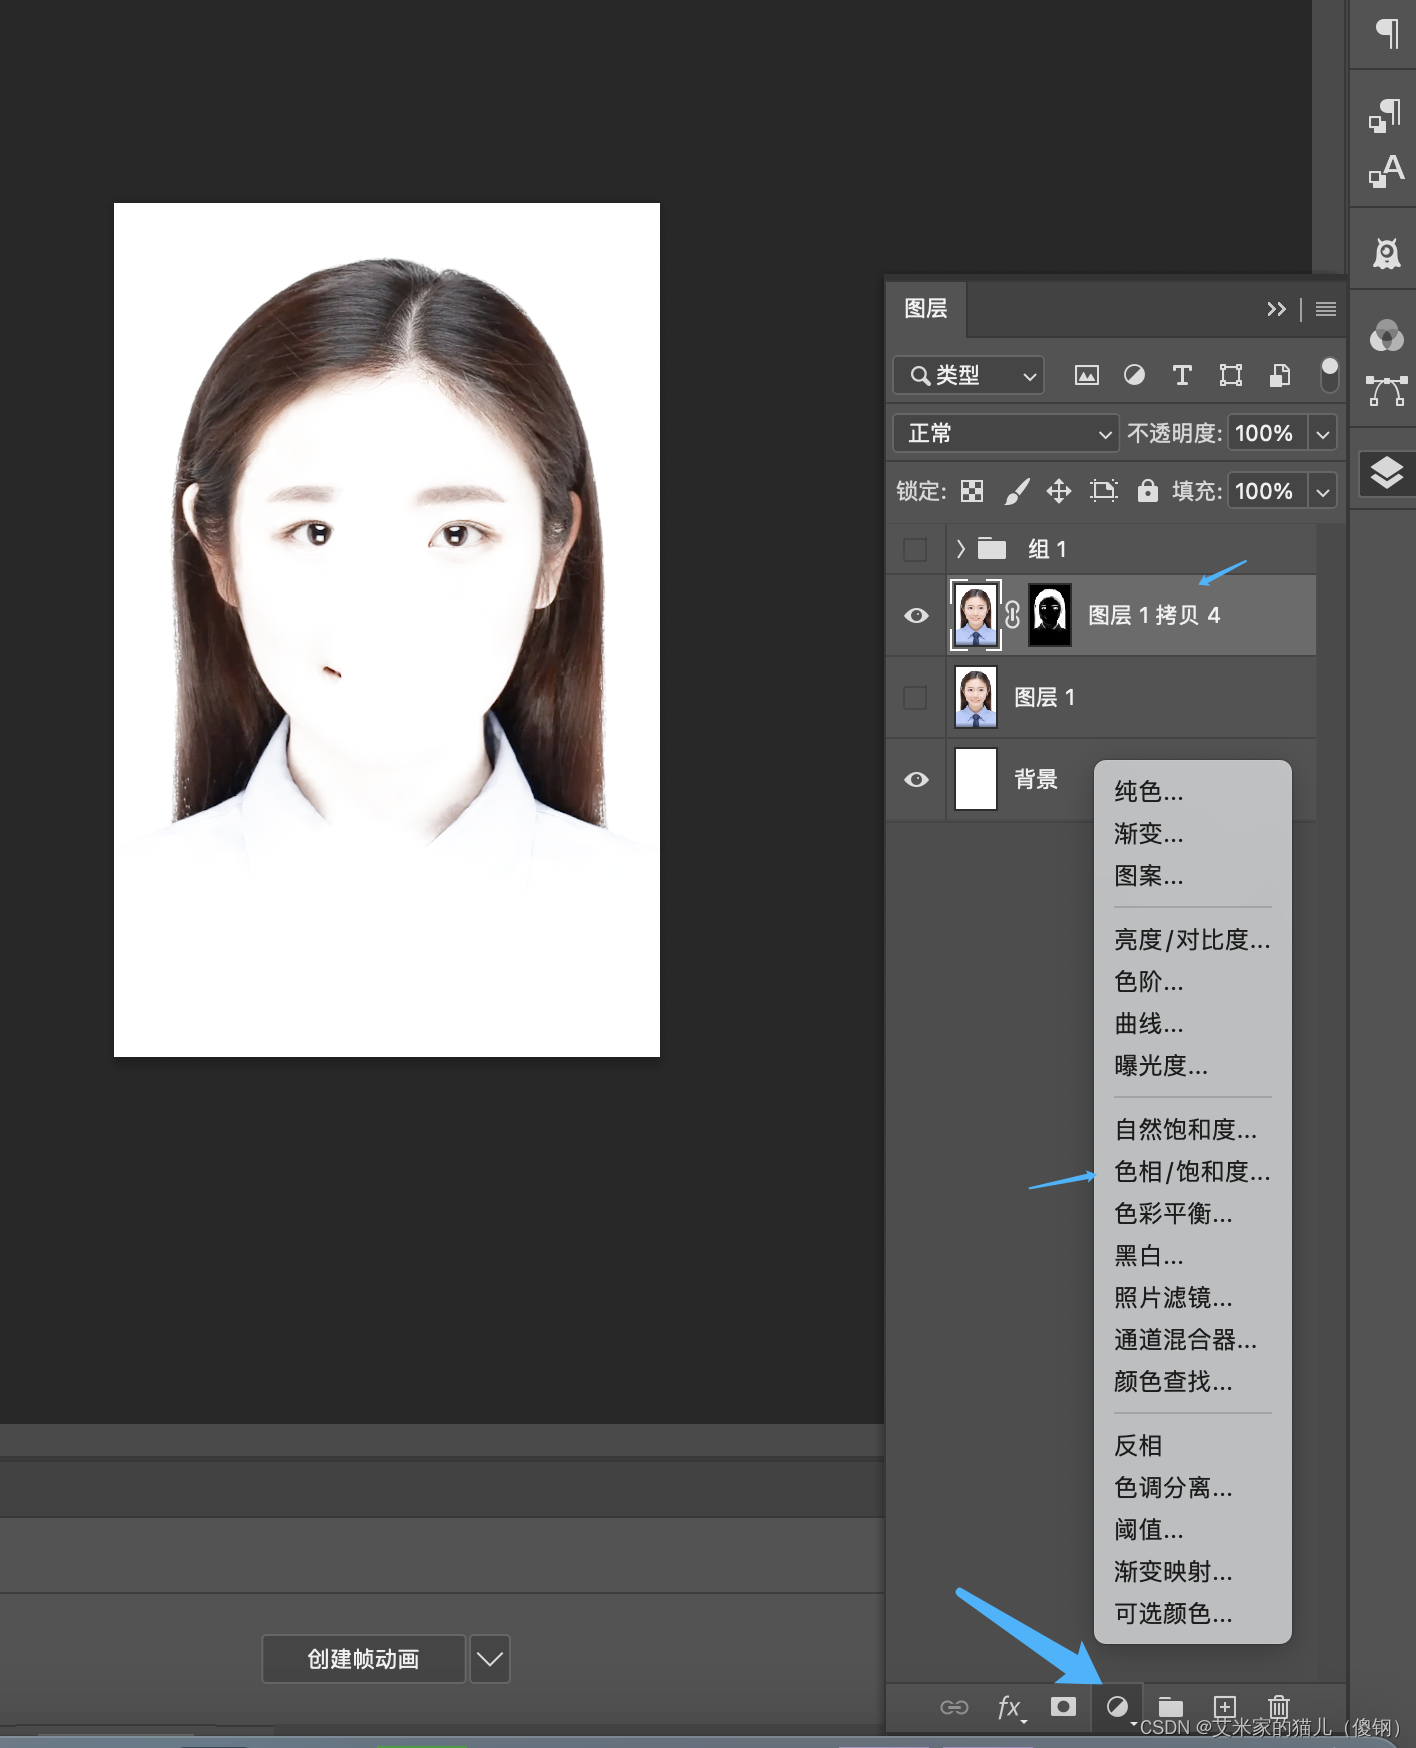Add a layer mask icon
Viewport: 1416px width, 1748px height.
pyautogui.click(x=1063, y=1706)
